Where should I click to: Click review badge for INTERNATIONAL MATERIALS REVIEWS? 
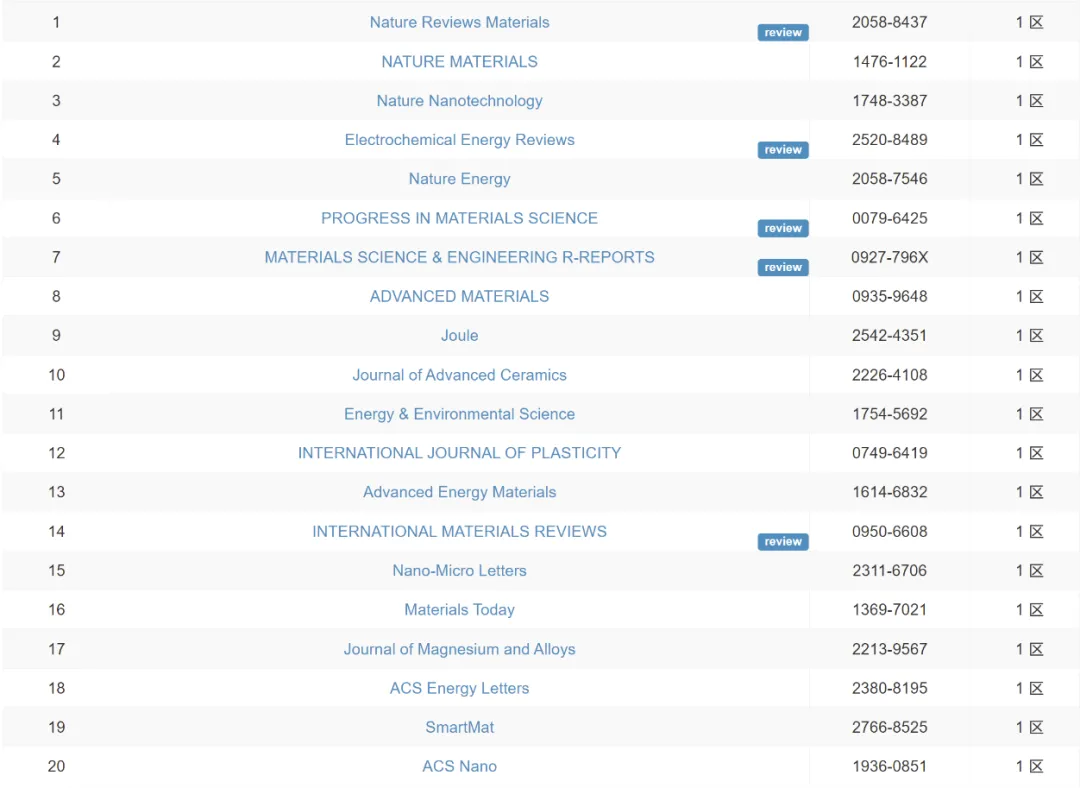(x=783, y=541)
